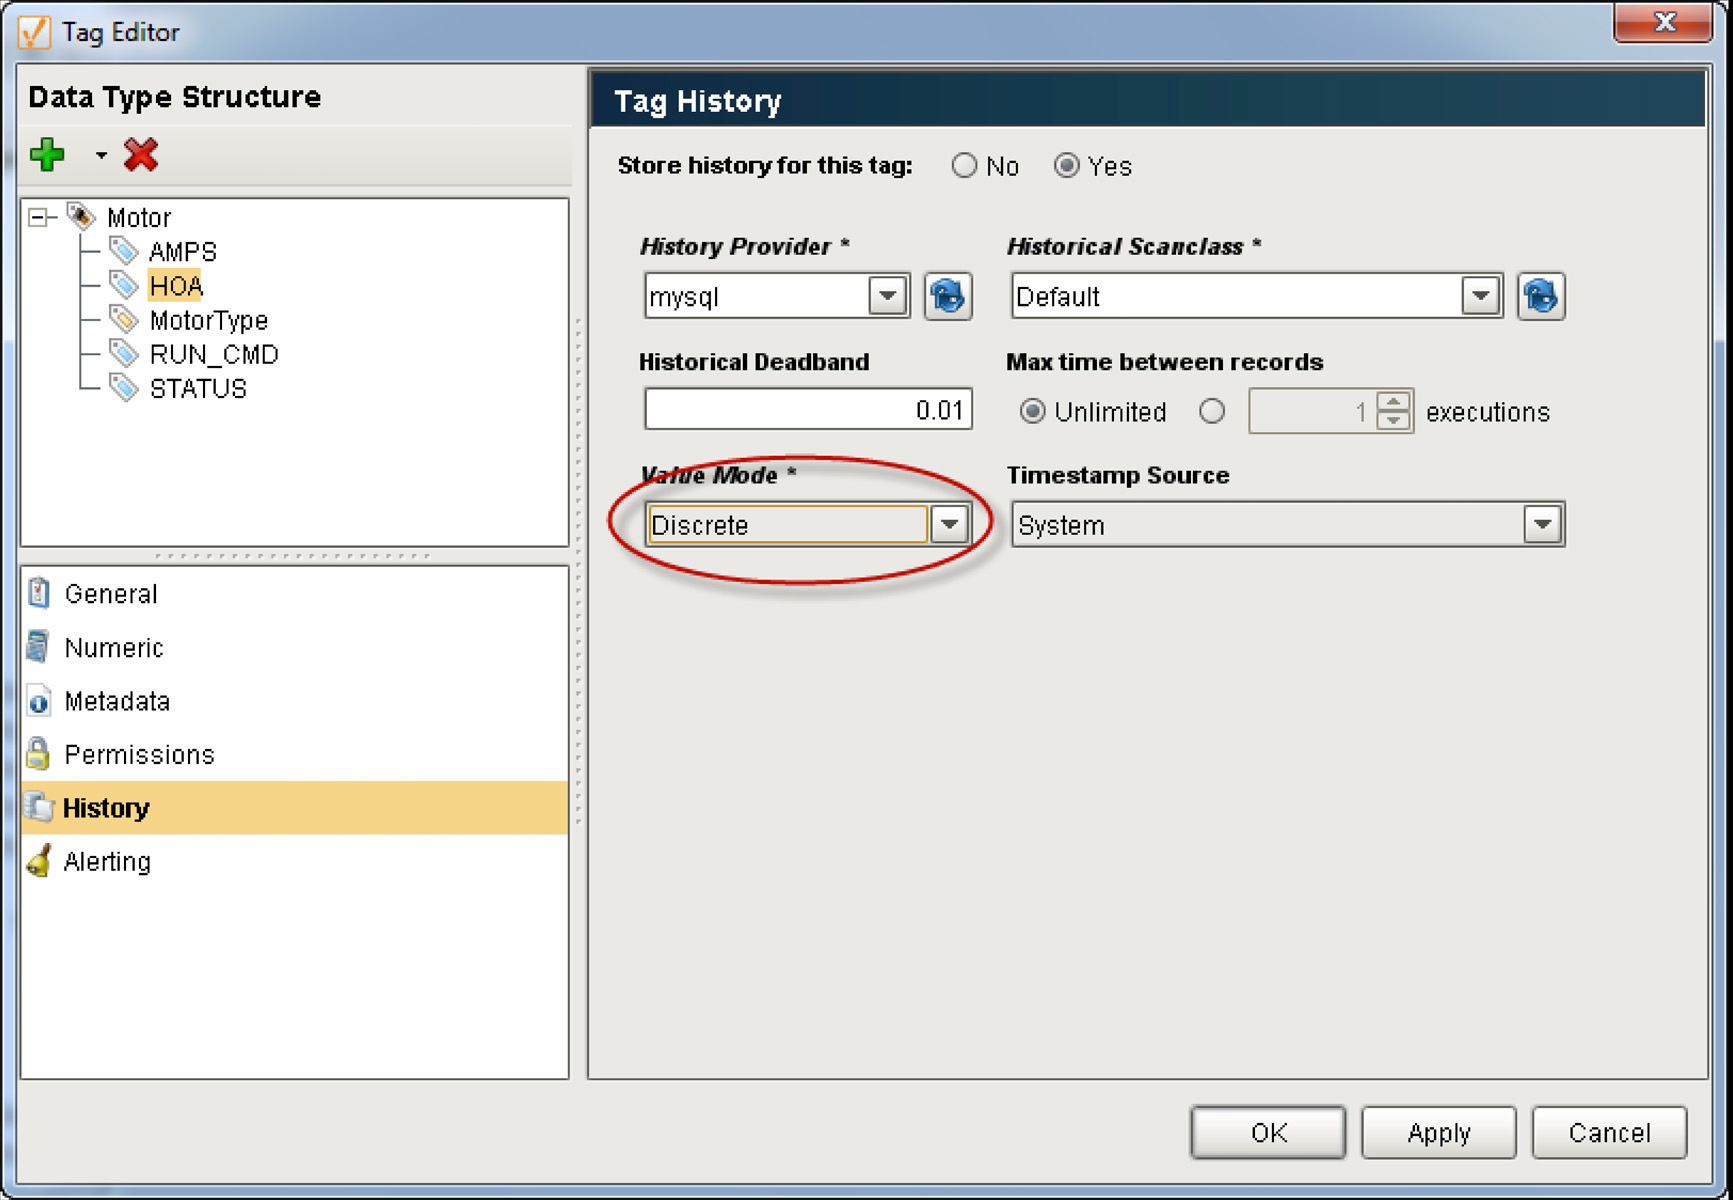Collapse the Motor tree node
Image resolution: width=1733 pixels, height=1200 pixels.
[x=39, y=217]
